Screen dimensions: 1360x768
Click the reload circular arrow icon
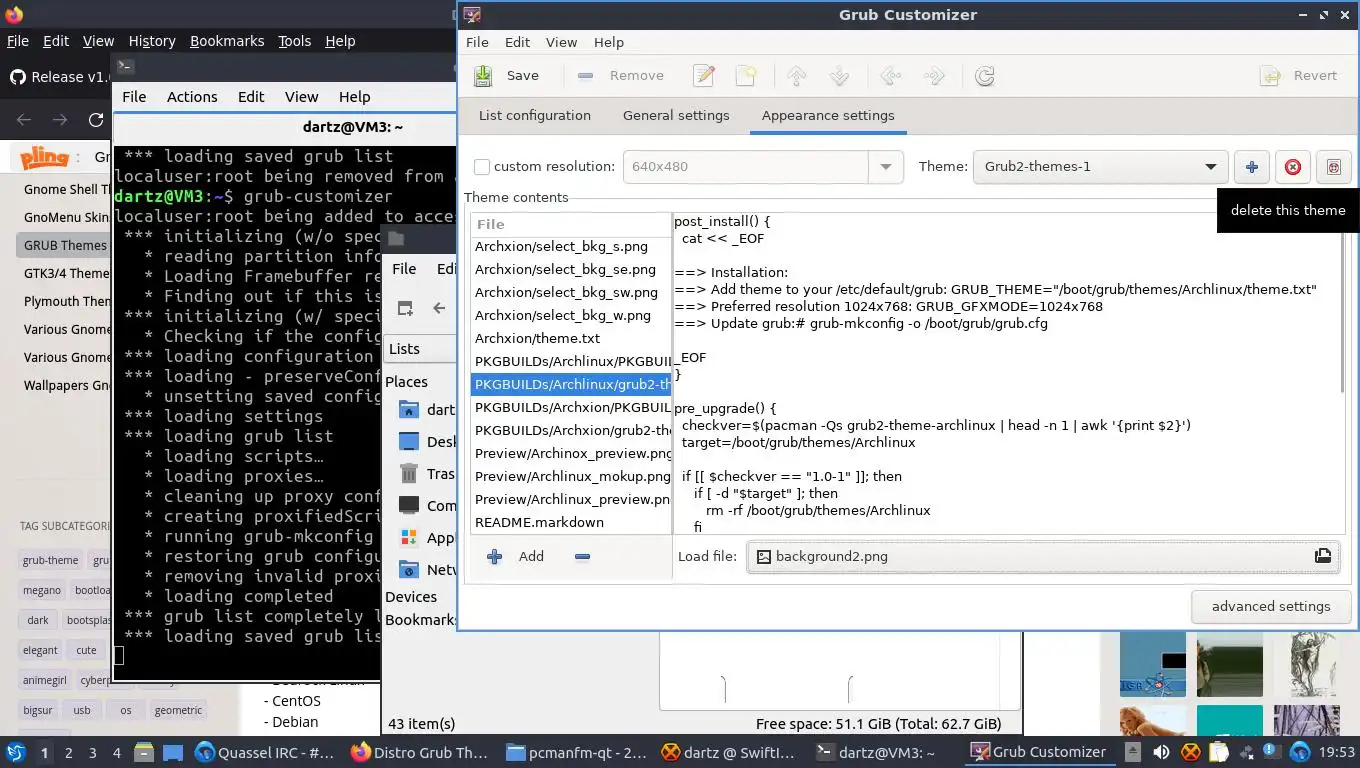[985, 76]
